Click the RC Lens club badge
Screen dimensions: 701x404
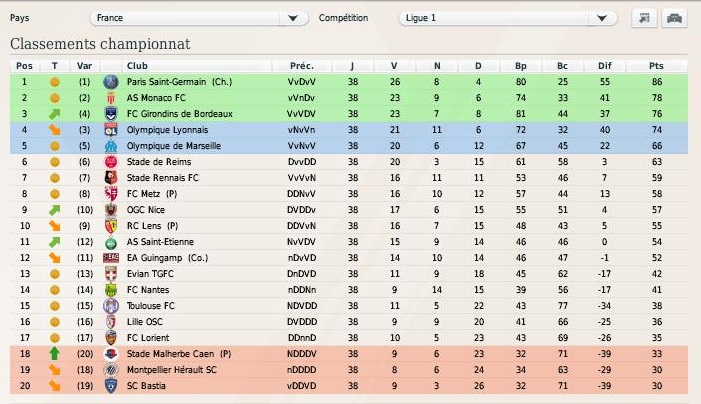pos(110,226)
